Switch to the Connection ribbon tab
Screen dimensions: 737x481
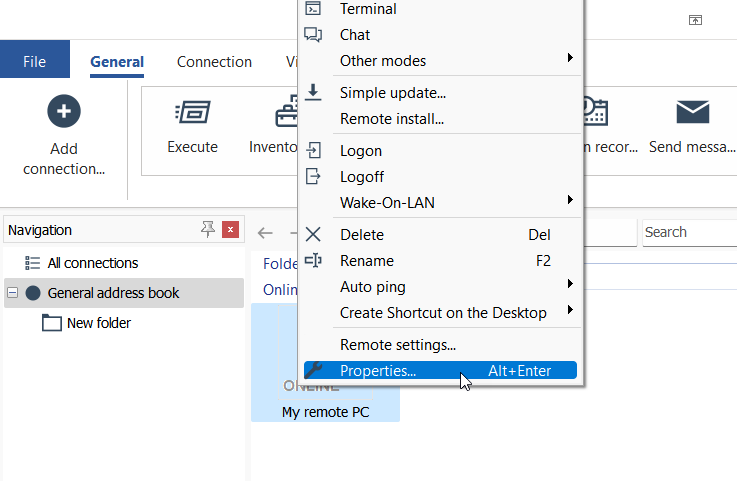[214, 62]
